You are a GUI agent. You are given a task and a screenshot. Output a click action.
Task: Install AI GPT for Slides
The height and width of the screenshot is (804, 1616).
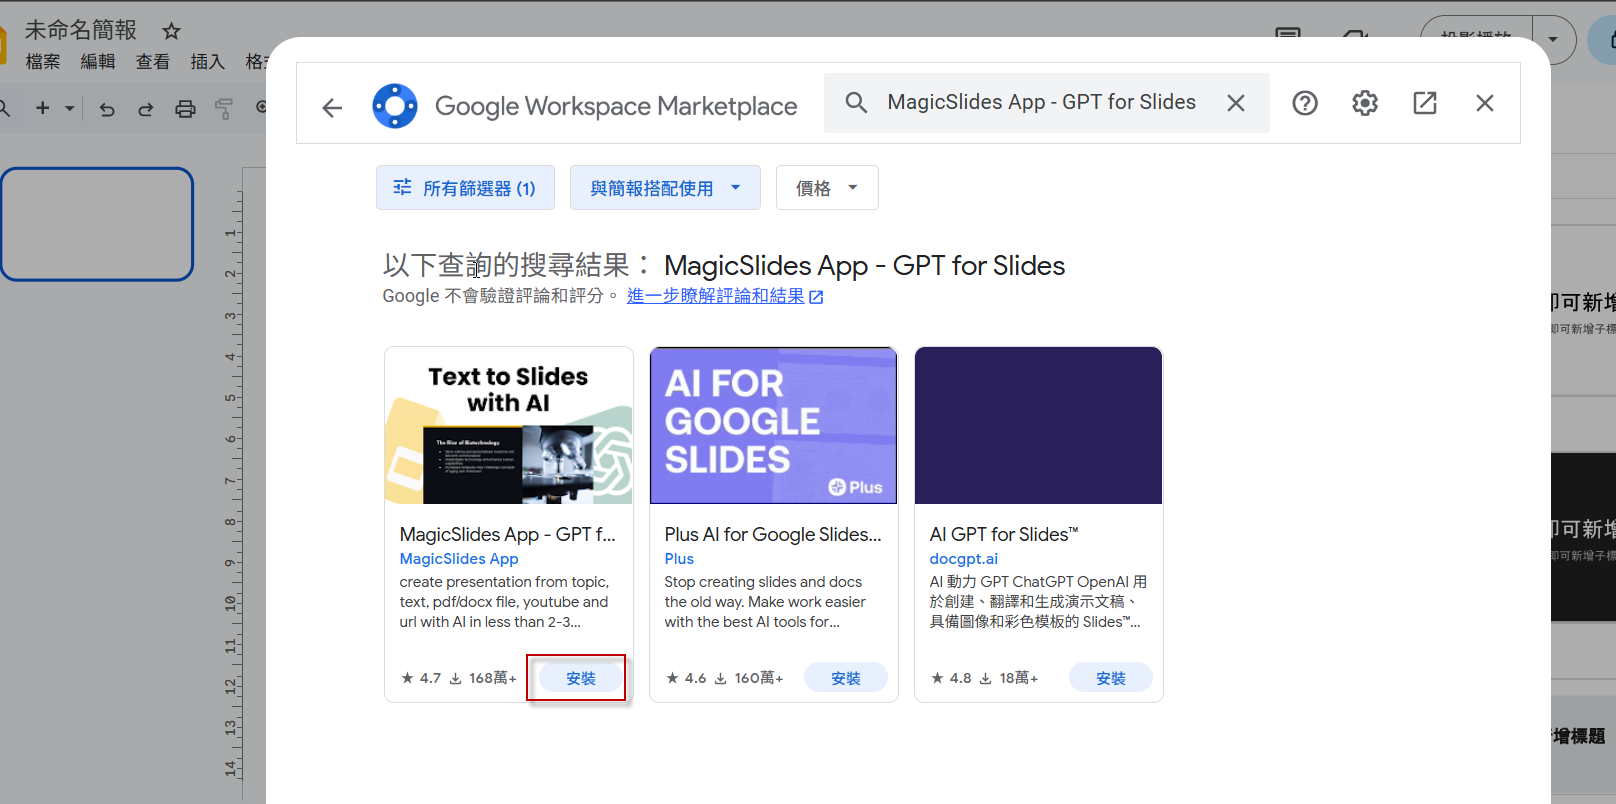tap(1111, 678)
